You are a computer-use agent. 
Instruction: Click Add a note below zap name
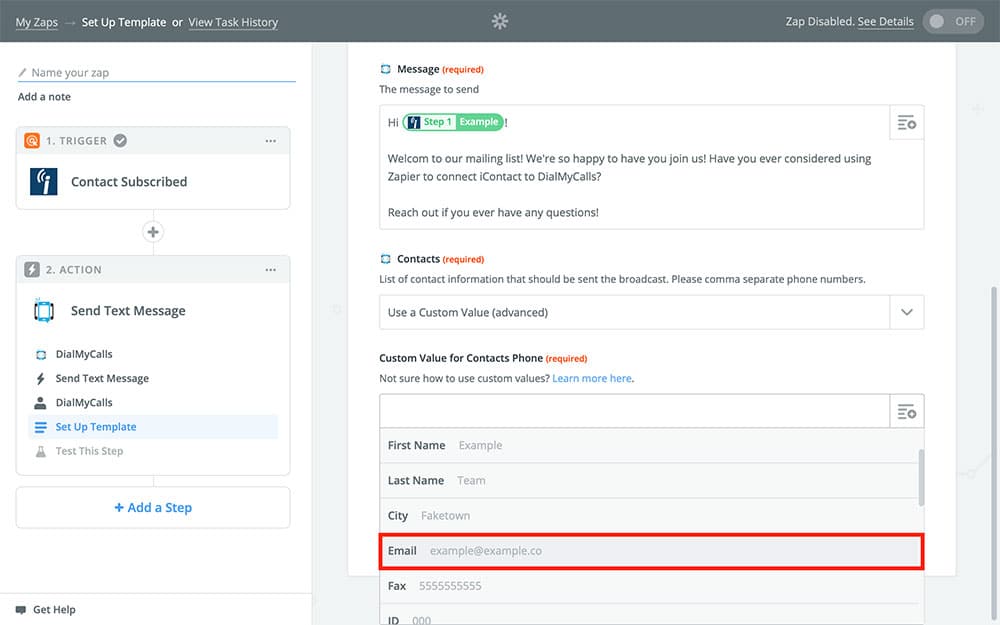pyautogui.click(x=44, y=97)
